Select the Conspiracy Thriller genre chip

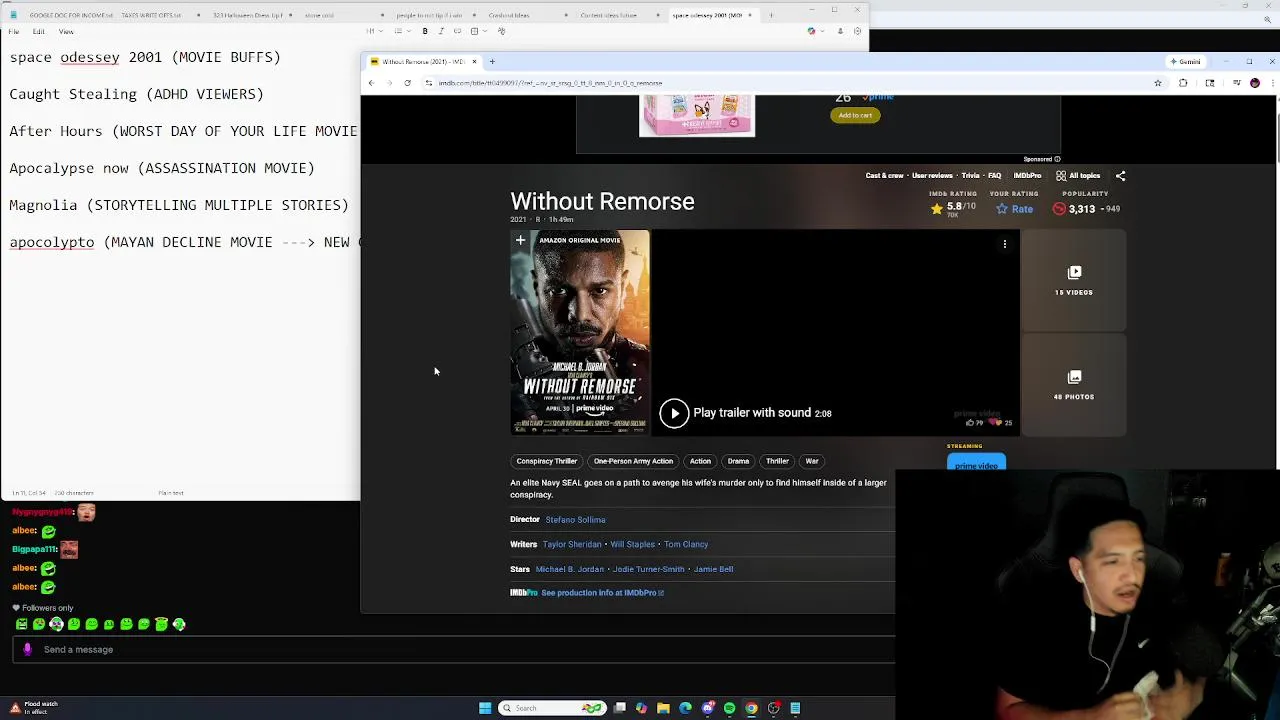coord(547,461)
